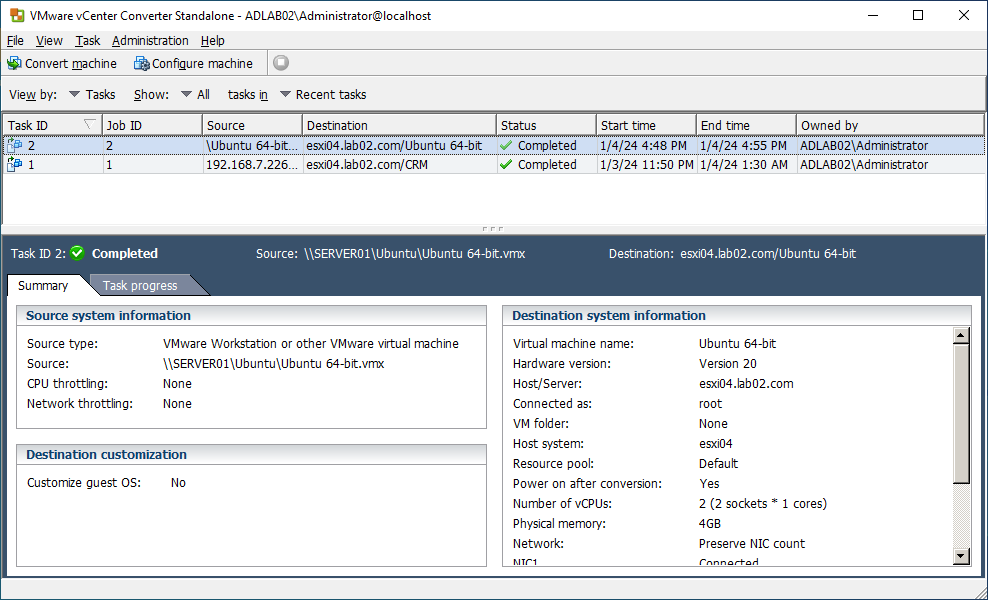Click the green Completed checkmark in task 2 row

[505, 146]
